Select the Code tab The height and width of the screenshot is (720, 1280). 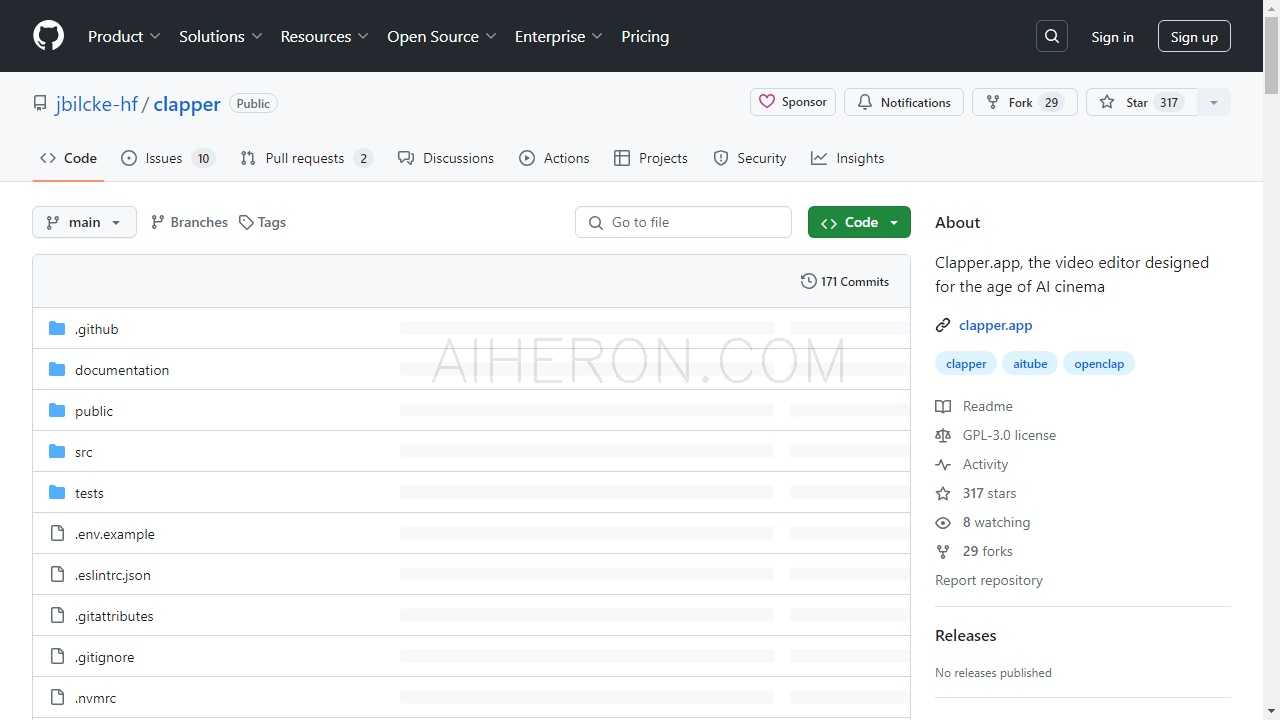click(68, 158)
